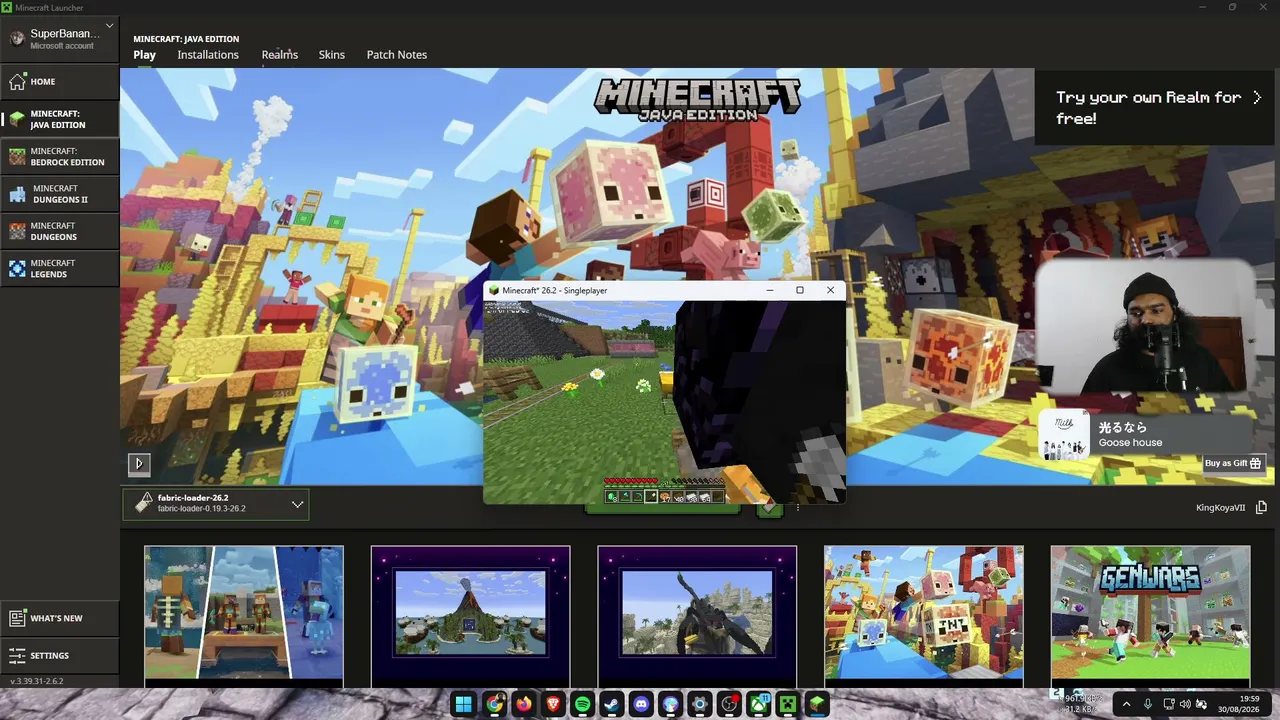The image size is (1280, 720).
Task: Select Minecraft: Java Edition in the sidebar
Action: pos(60,119)
